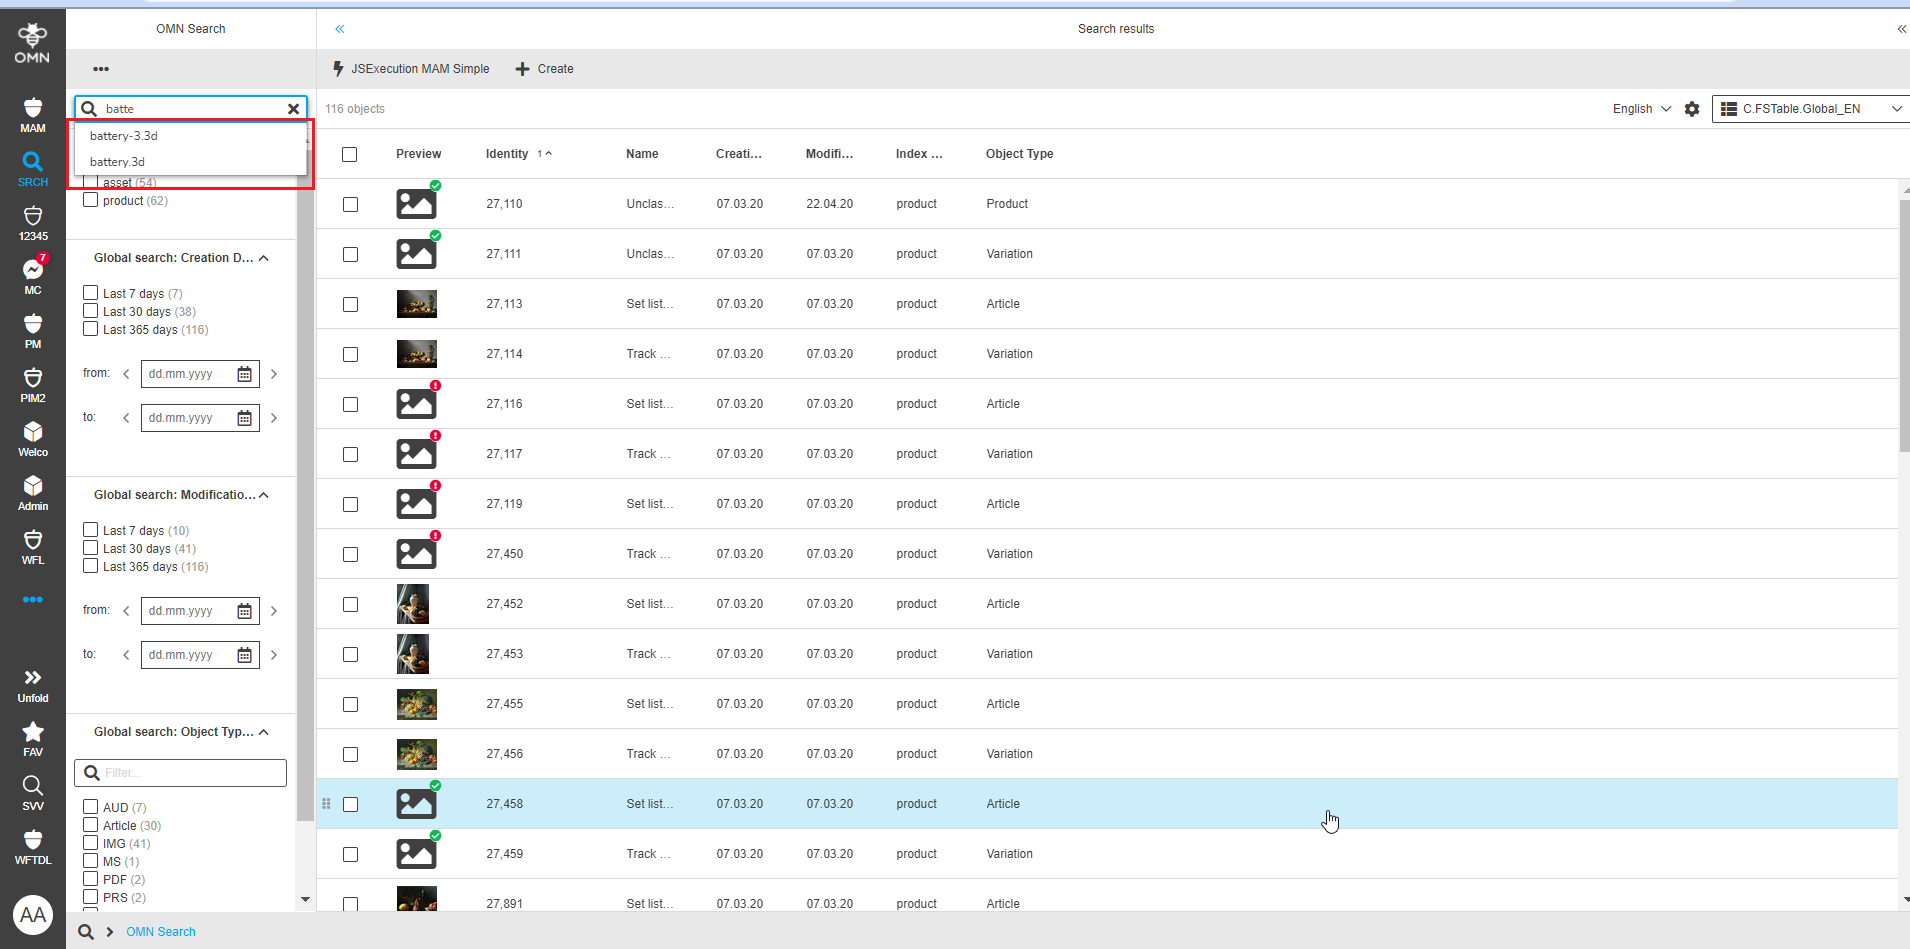
Task: Open the MAM module in the sidebar
Action: click(32, 113)
